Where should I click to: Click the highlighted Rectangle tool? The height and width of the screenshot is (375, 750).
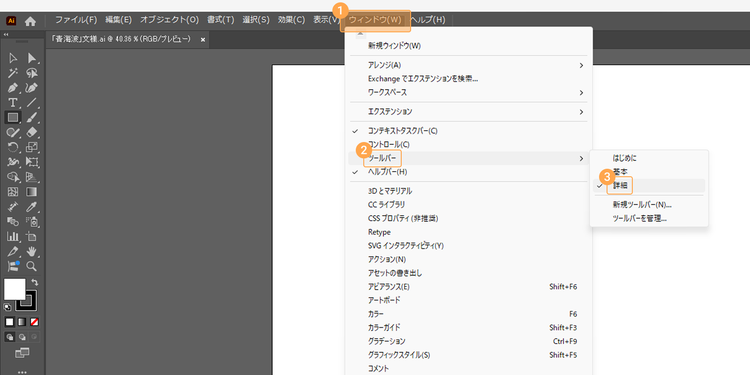pyautogui.click(x=13, y=118)
